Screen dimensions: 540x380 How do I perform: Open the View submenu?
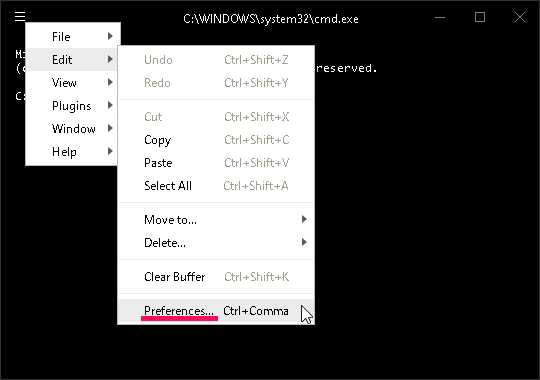tap(72, 82)
